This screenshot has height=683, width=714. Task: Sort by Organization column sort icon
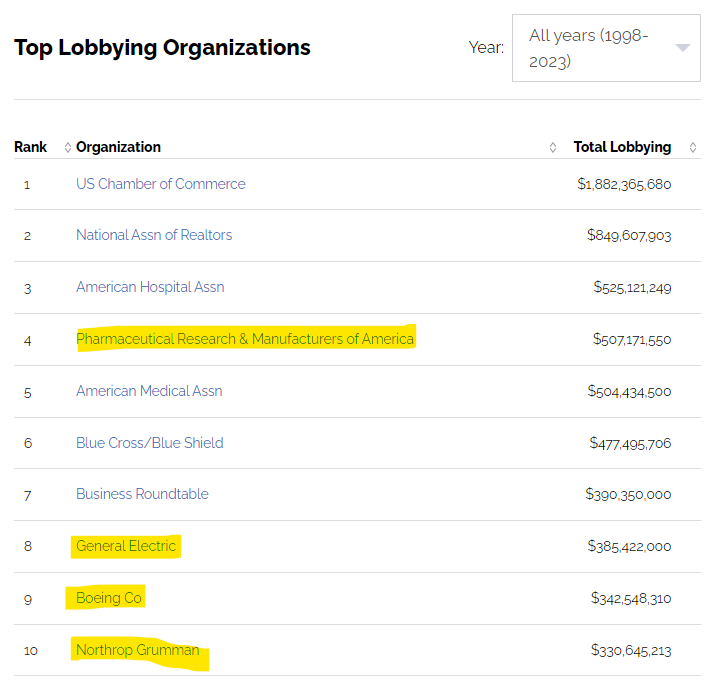(x=553, y=148)
